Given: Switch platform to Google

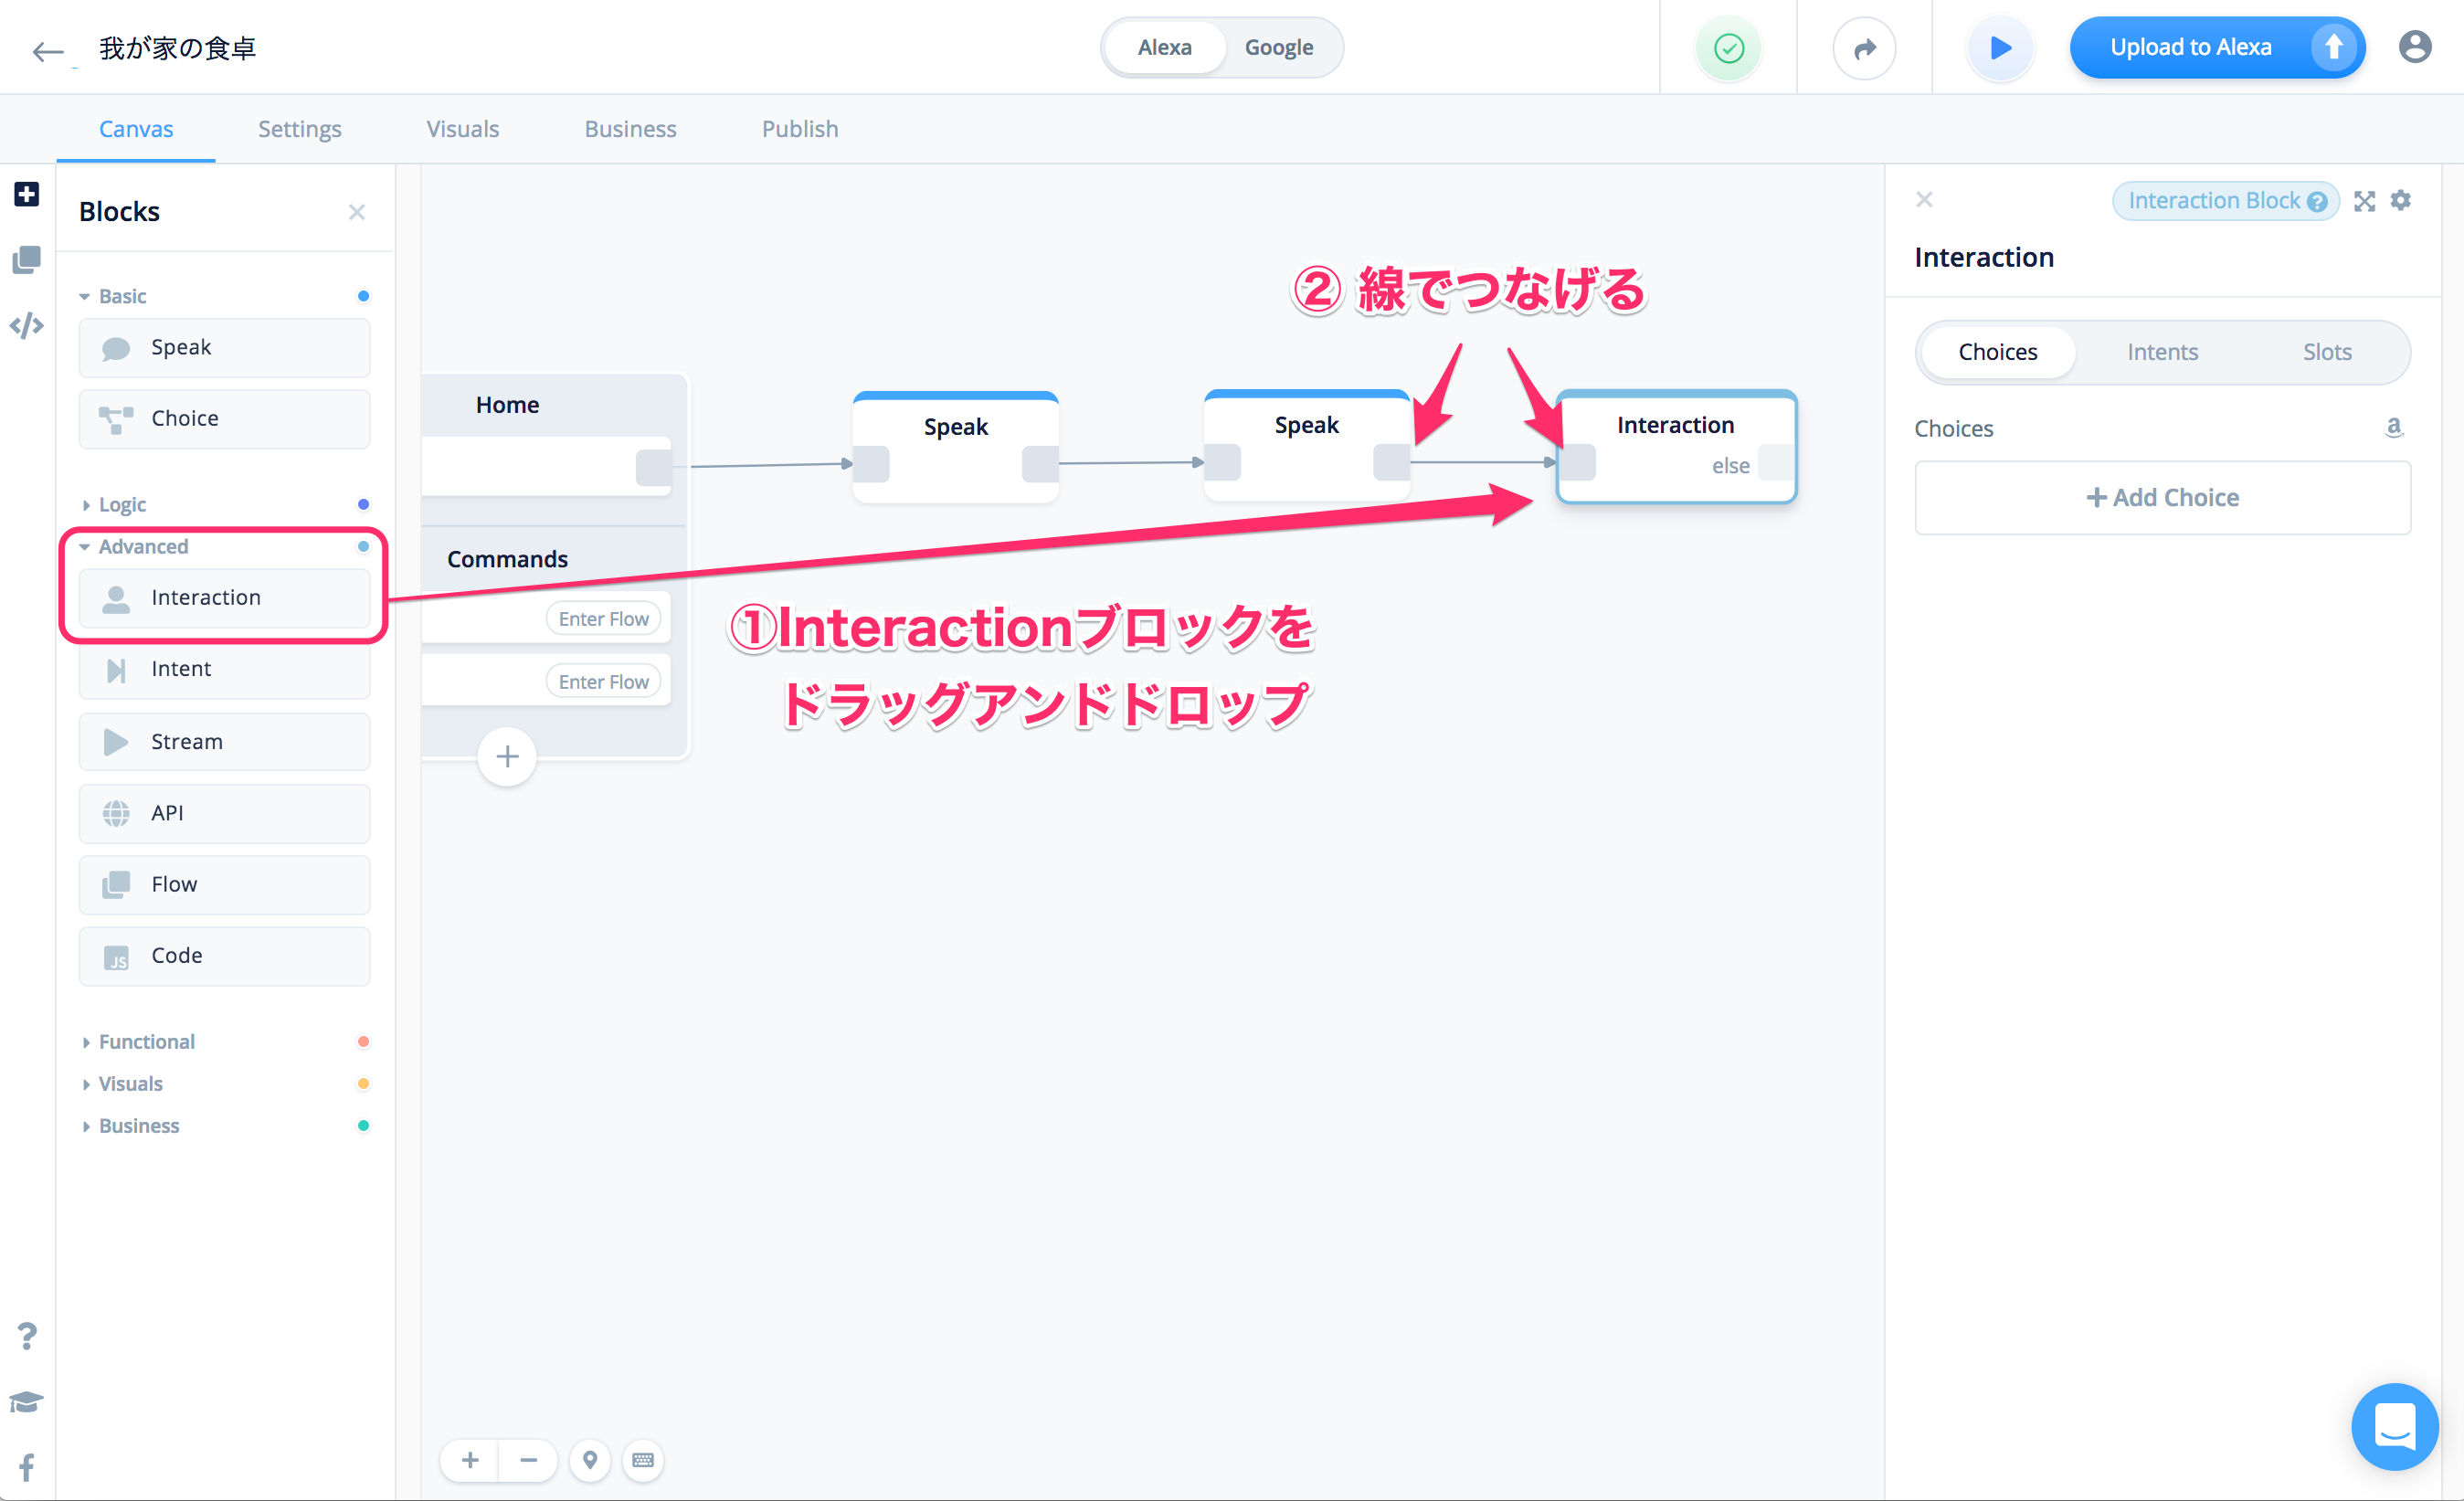Looking at the screenshot, I should pos(1278,47).
